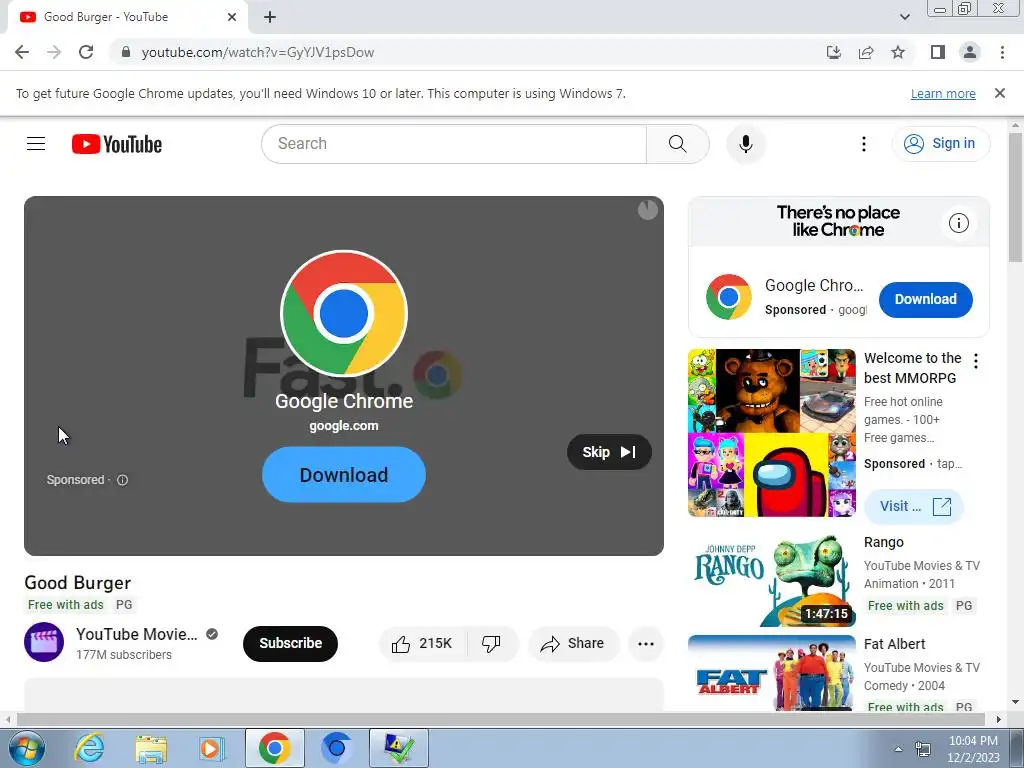Select the Good Burger - YouTube tab
Viewport: 1024px width, 768px height.
pyautogui.click(x=128, y=17)
